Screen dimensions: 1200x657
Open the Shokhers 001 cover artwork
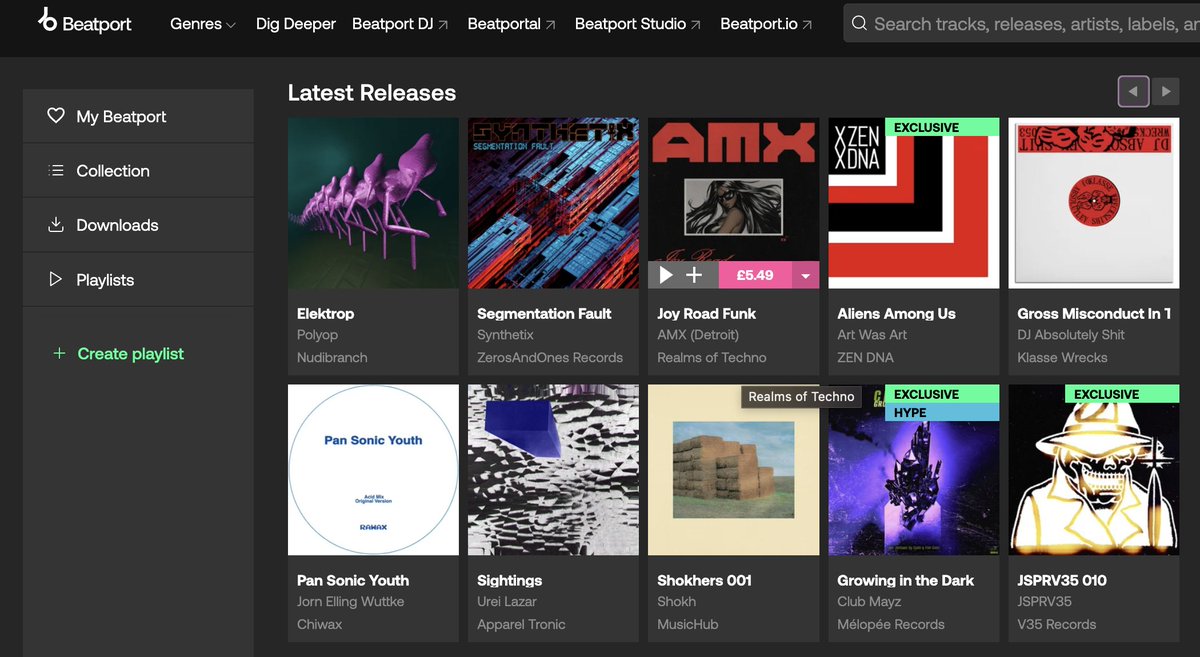coord(733,470)
